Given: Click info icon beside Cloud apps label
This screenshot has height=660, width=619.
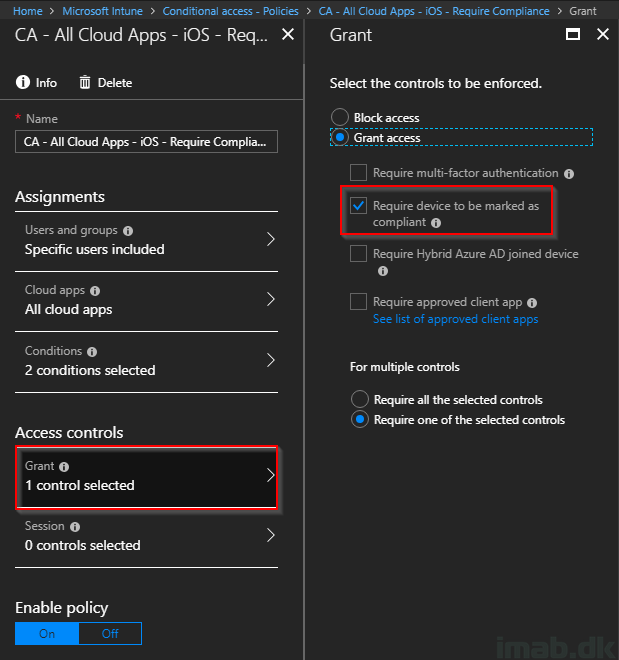Looking at the screenshot, I should (95, 290).
